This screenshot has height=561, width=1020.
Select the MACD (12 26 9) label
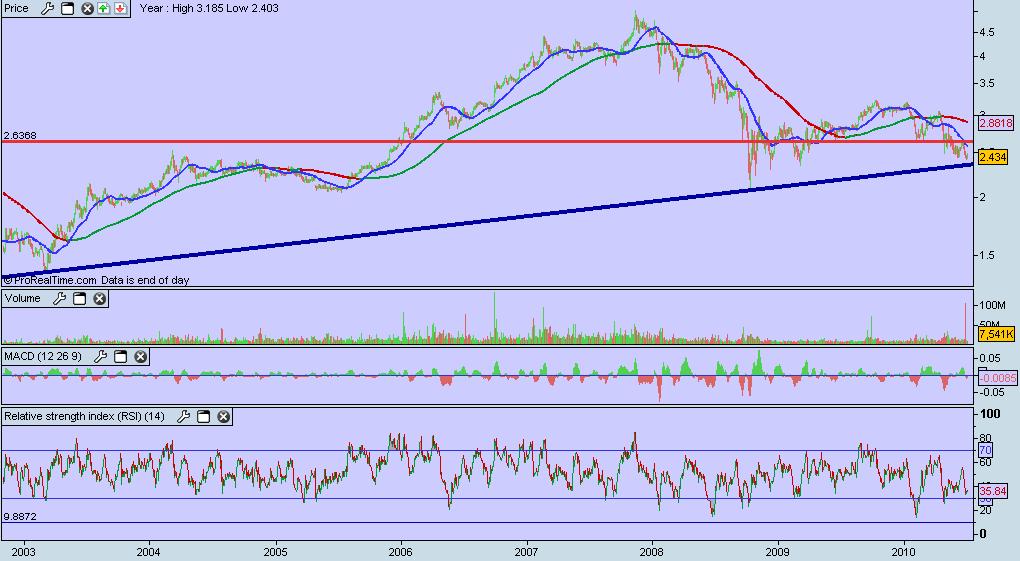(43, 357)
